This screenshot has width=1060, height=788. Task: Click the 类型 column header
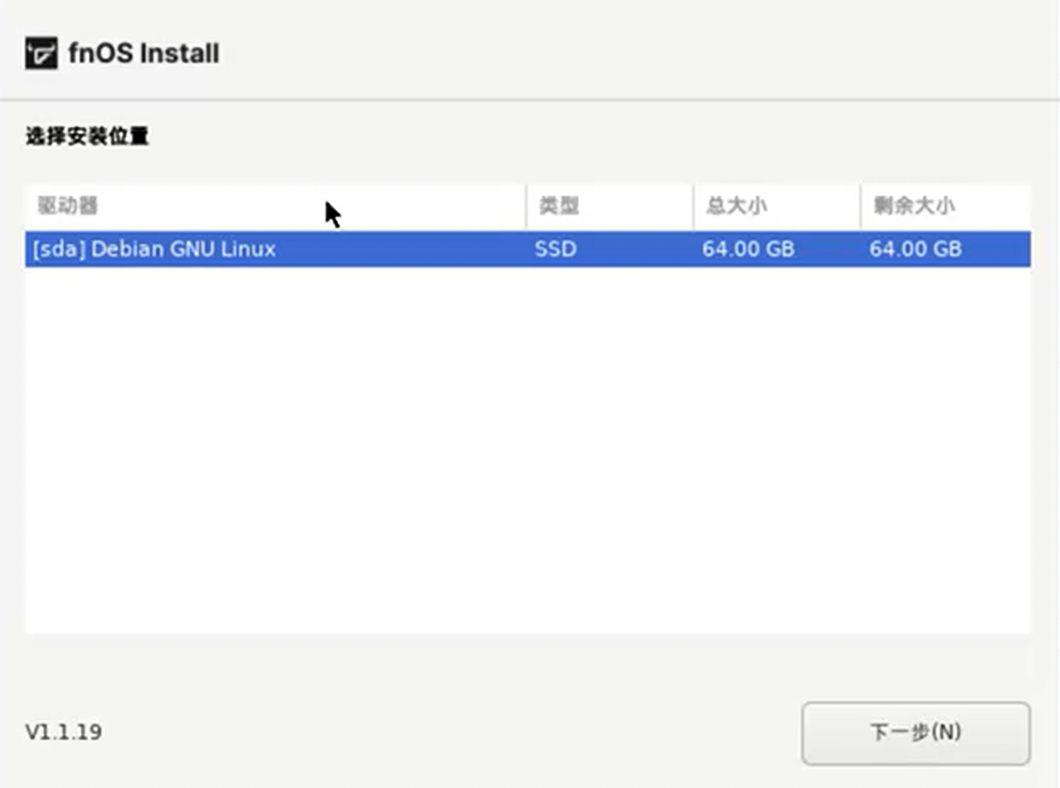(610, 205)
